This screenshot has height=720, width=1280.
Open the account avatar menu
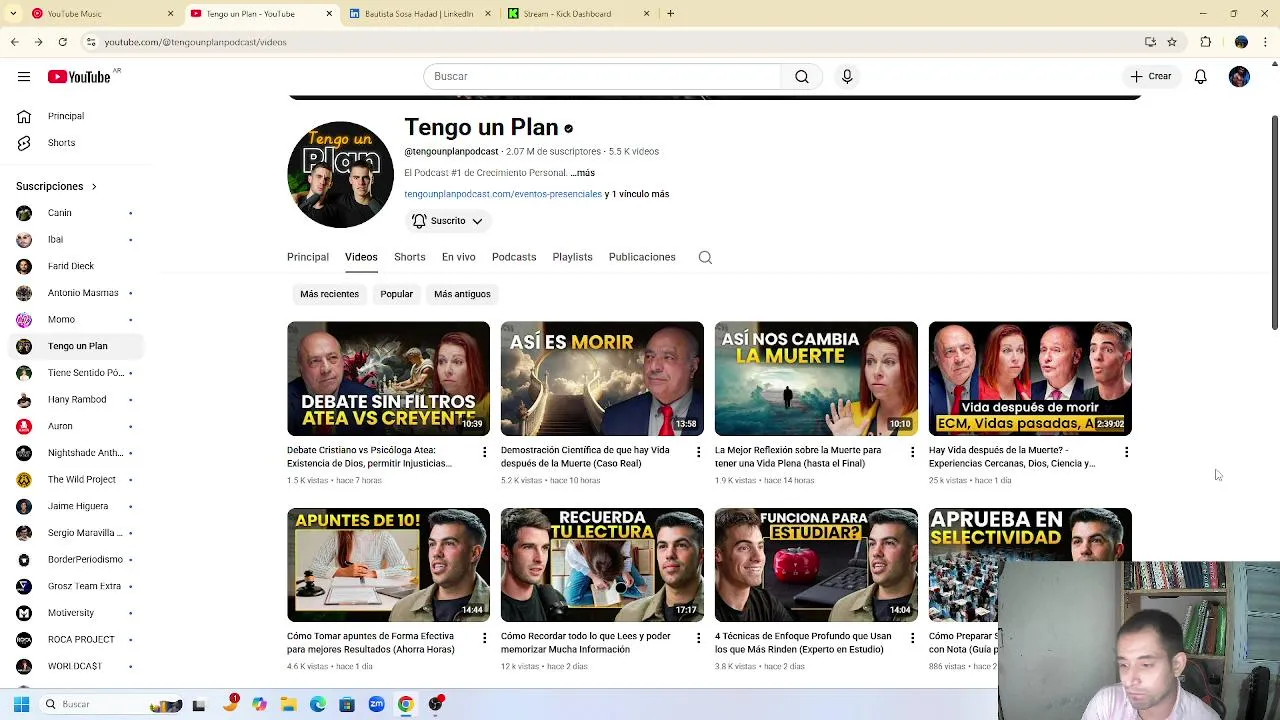click(x=1239, y=76)
